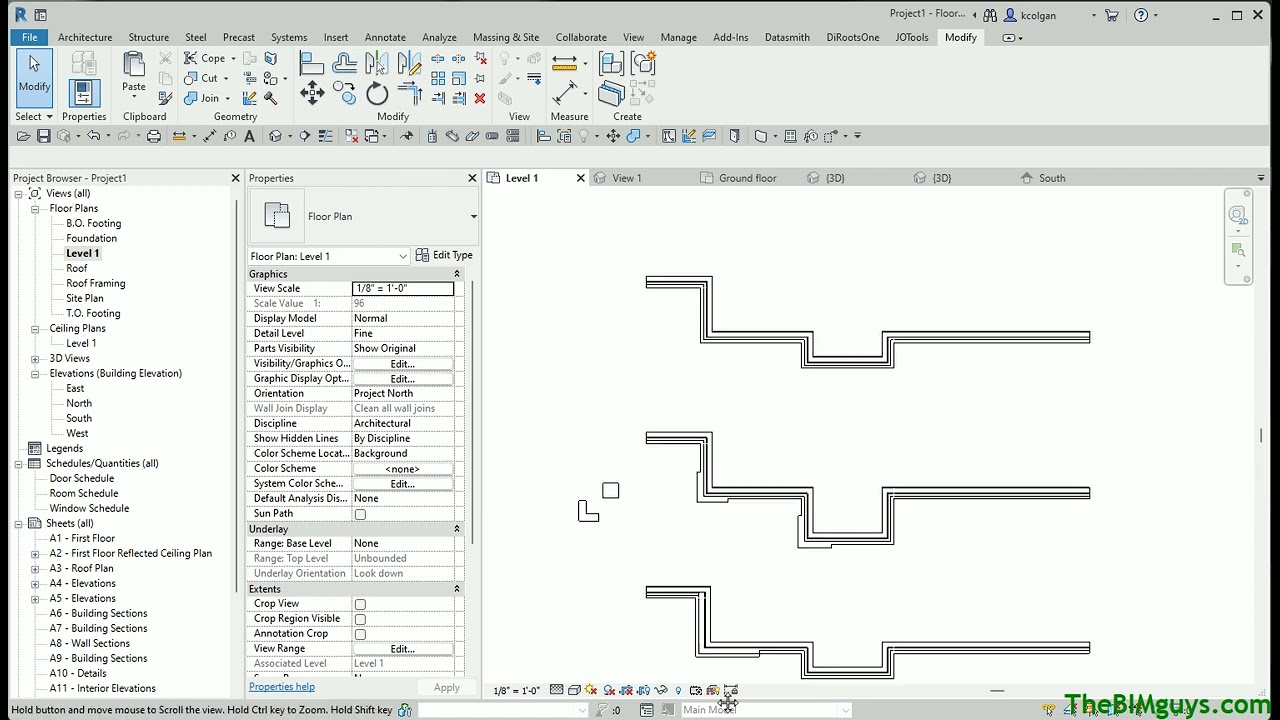The height and width of the screenshot is (720, 1280).
Task: Click Print in quick access toolbar
Action: [x=154, y=136]
